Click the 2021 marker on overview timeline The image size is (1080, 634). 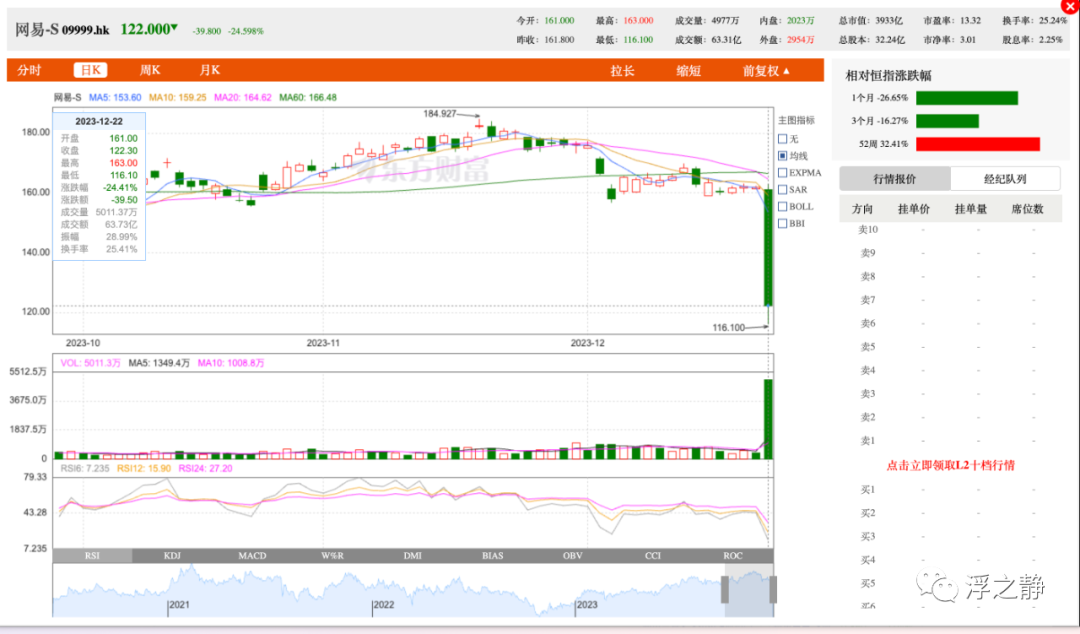pyautogui.click(x=179, y=605)
